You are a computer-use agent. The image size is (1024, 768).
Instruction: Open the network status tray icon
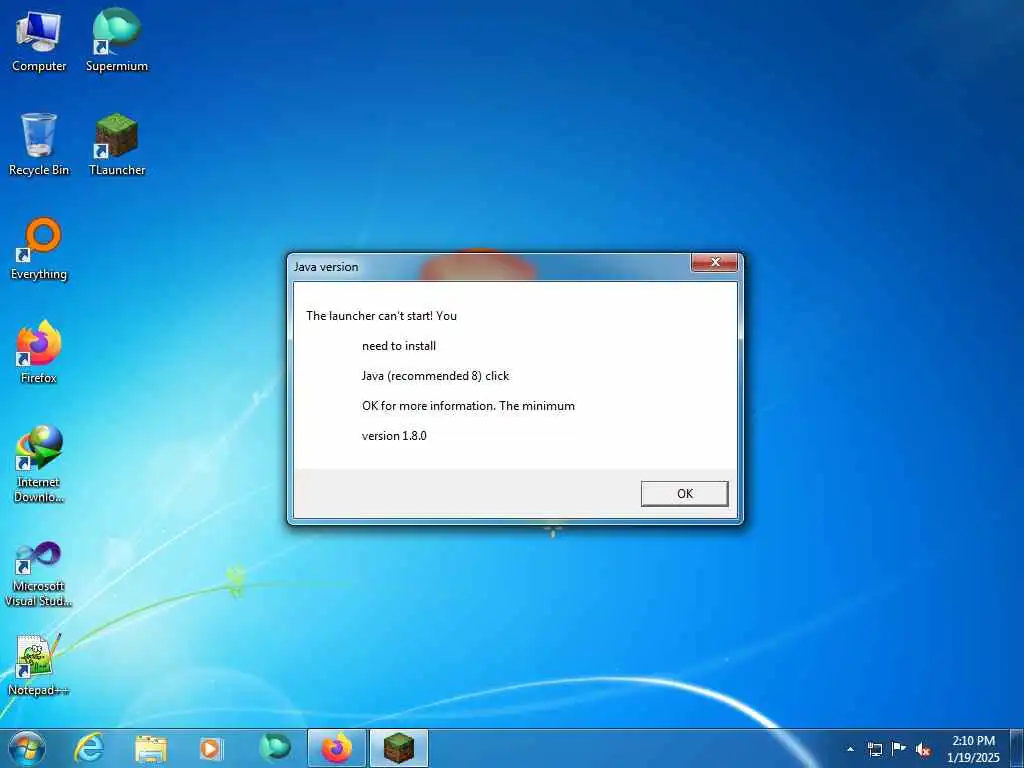(x=874, y=749)
